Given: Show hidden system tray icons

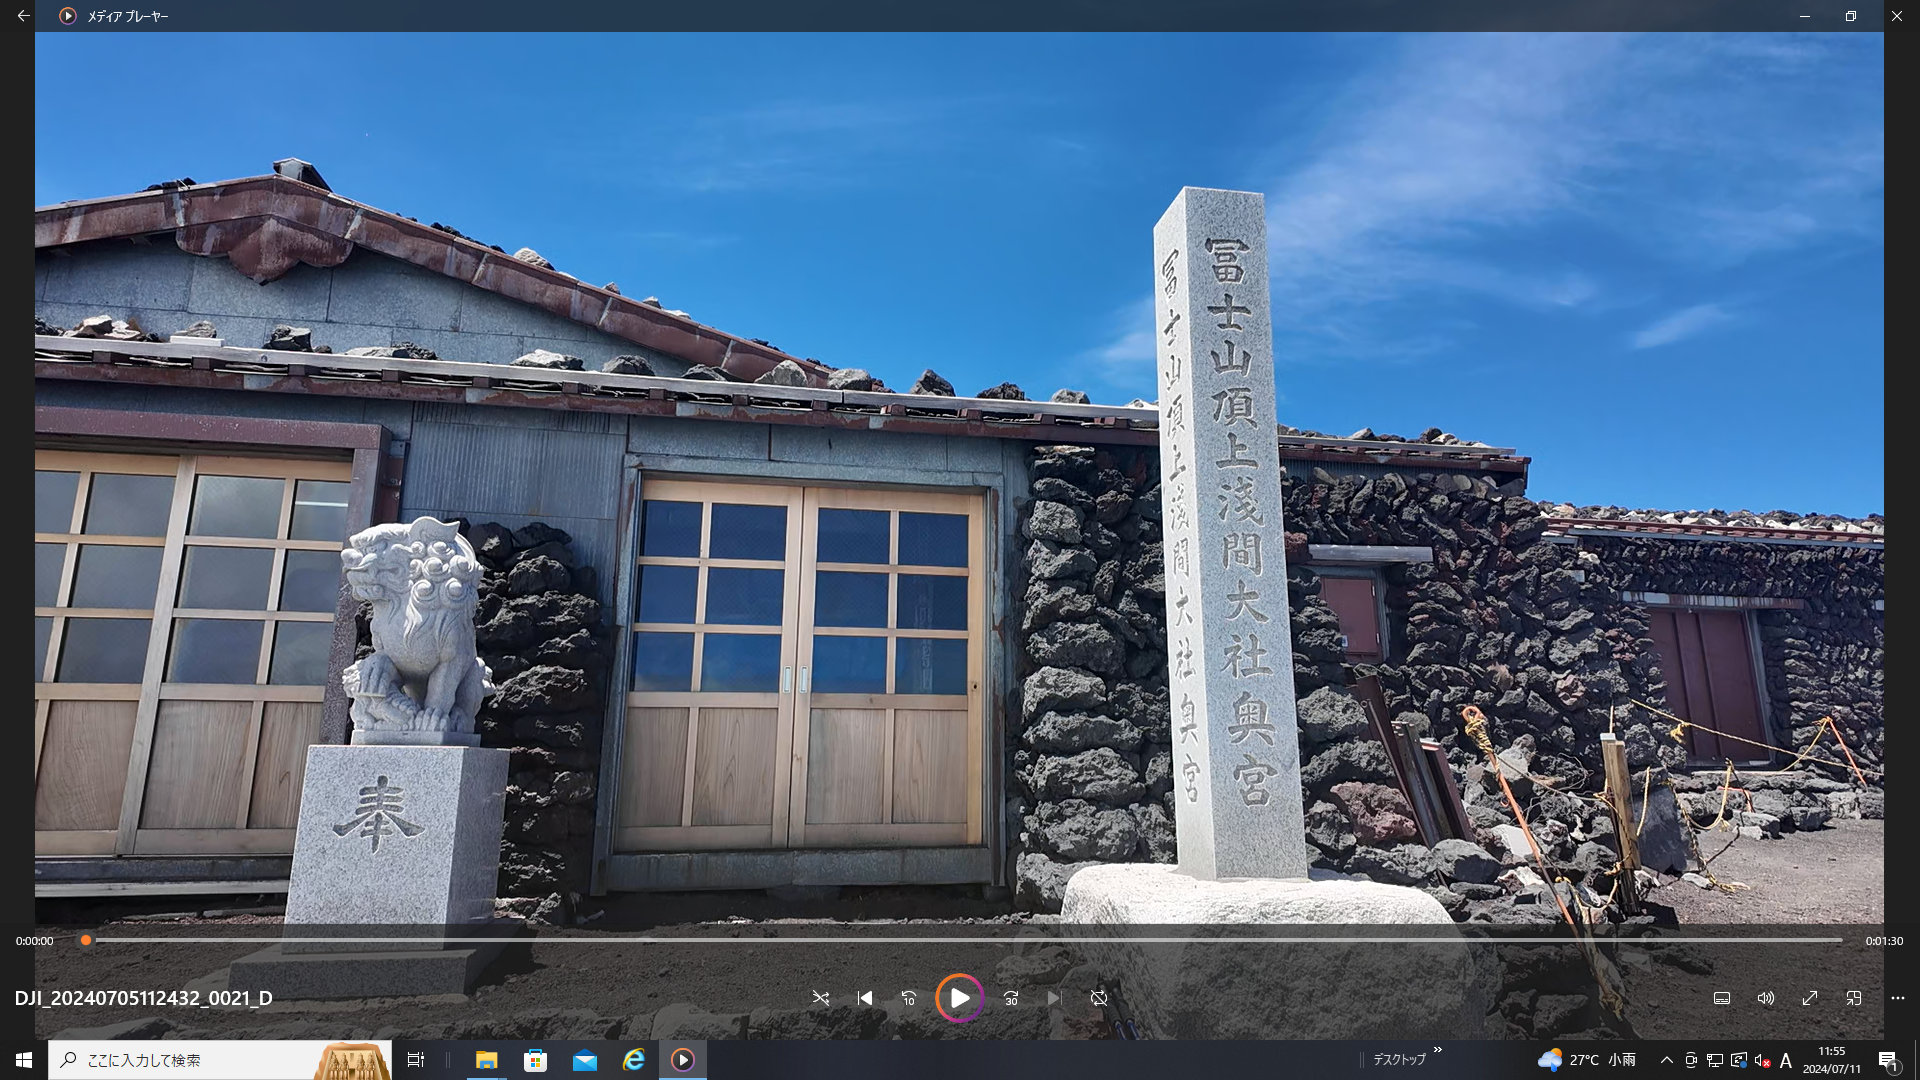Looking at the screenshot, I should 1667,1060.
